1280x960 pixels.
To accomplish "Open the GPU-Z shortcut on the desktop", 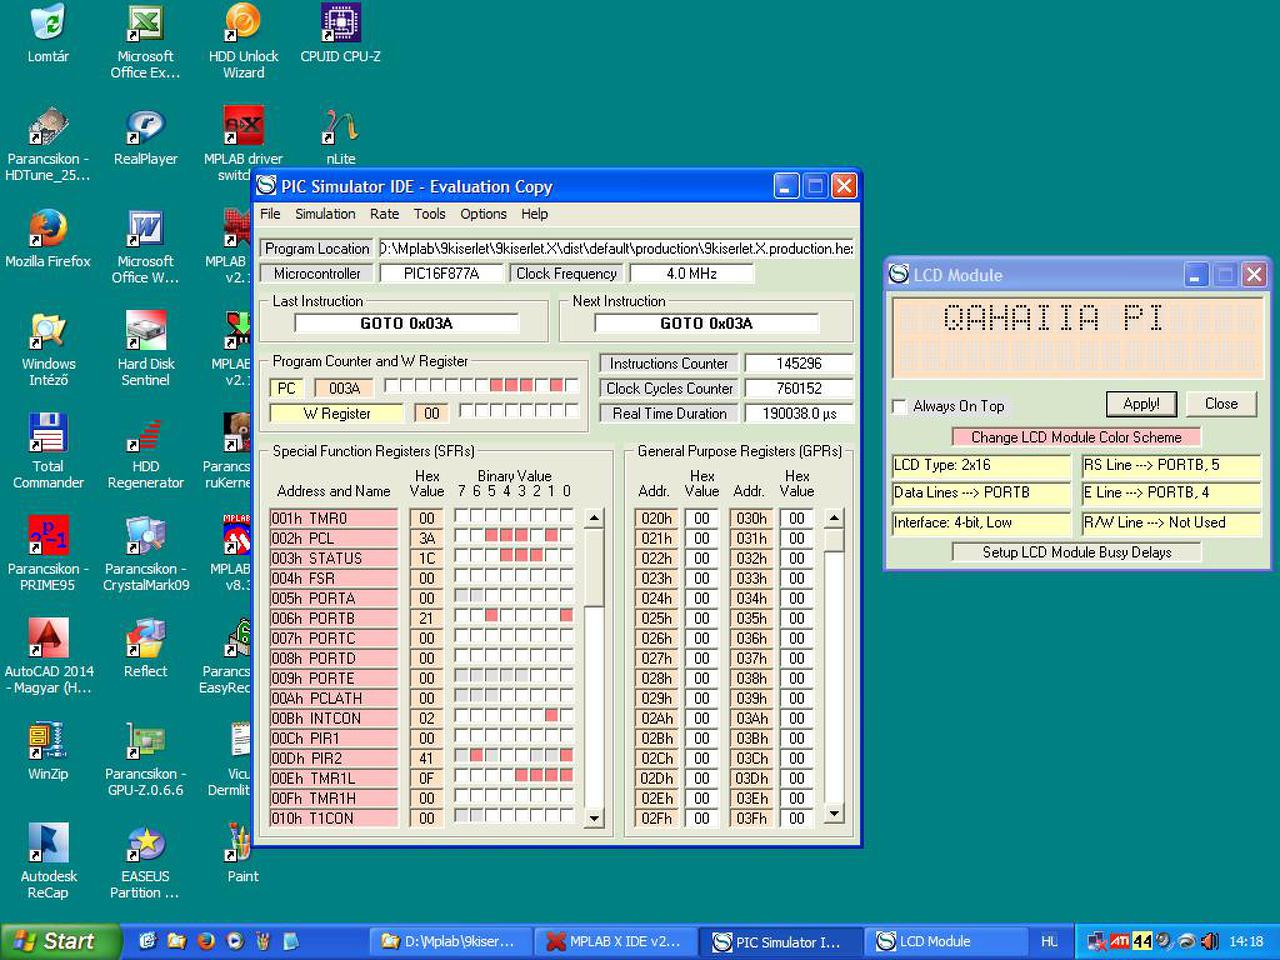I will tap(145, 759).
